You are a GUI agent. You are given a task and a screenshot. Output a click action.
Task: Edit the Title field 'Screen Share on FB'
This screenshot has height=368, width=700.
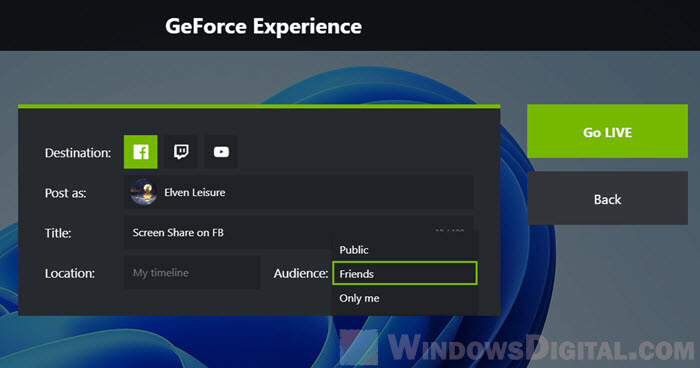pyautogui.click(x=299, y=232)
